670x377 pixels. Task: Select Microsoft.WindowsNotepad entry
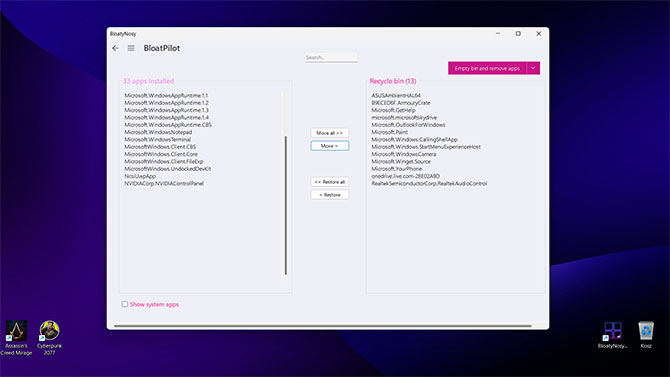[158, 132]
